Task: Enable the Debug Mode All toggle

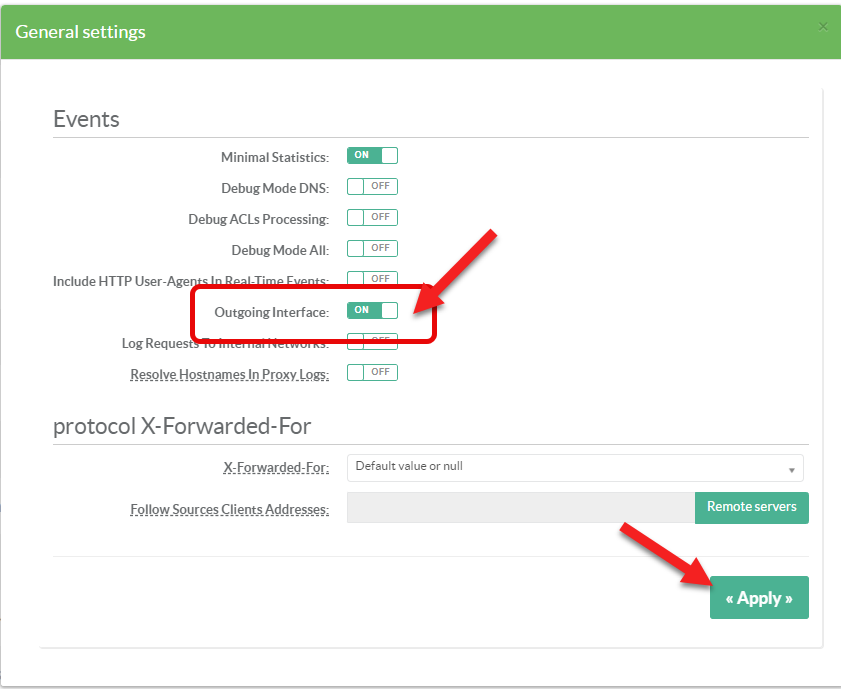Action: (372, 249)
